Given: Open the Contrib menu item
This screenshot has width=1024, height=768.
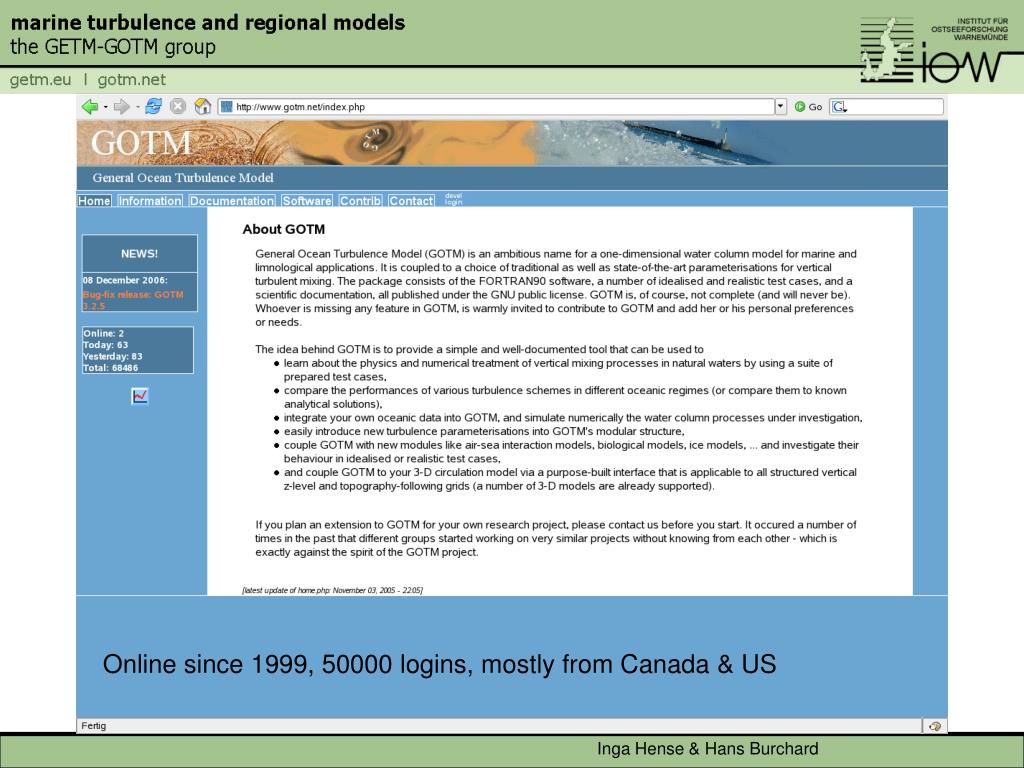Looking at the screenshot, I should (360, 200).
